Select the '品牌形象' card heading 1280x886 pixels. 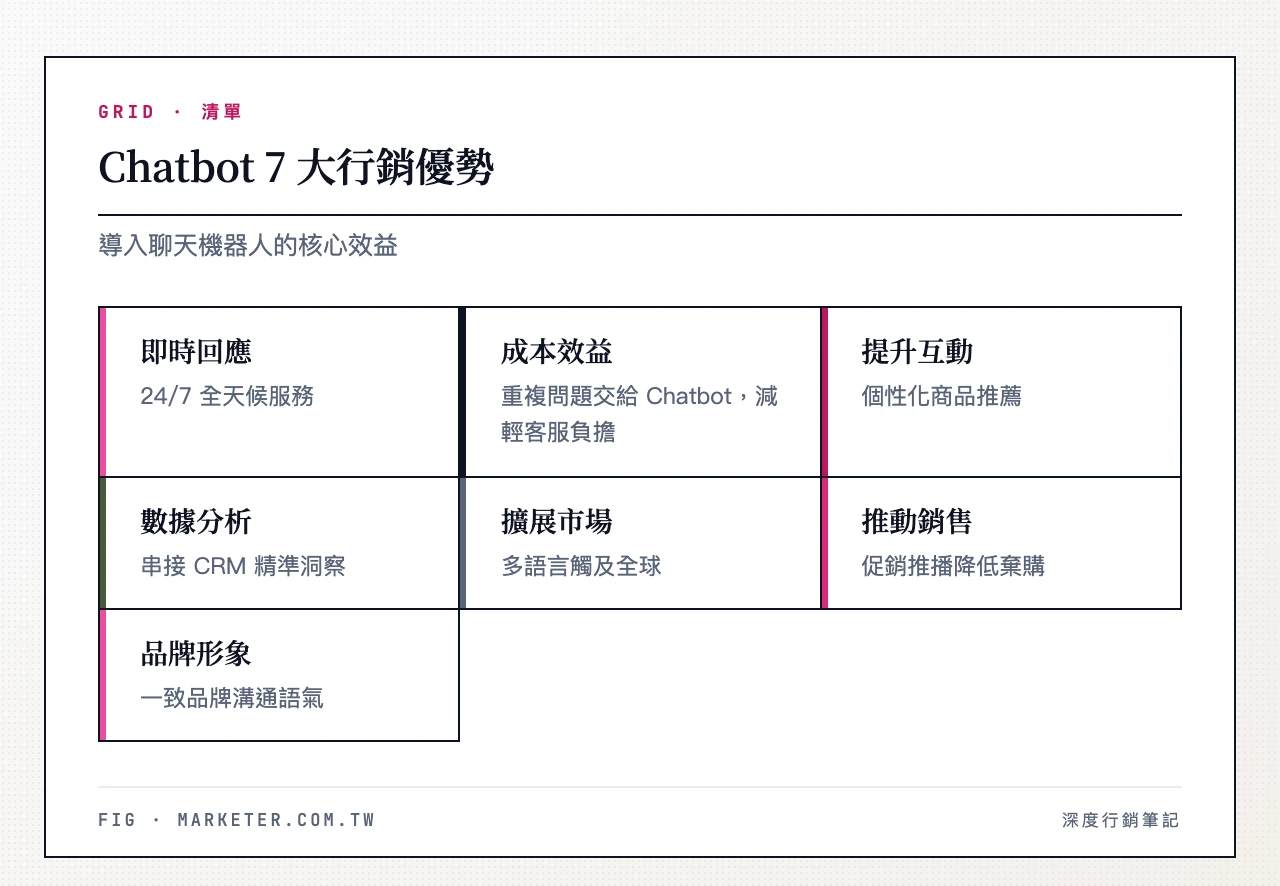tap(196, 654)
